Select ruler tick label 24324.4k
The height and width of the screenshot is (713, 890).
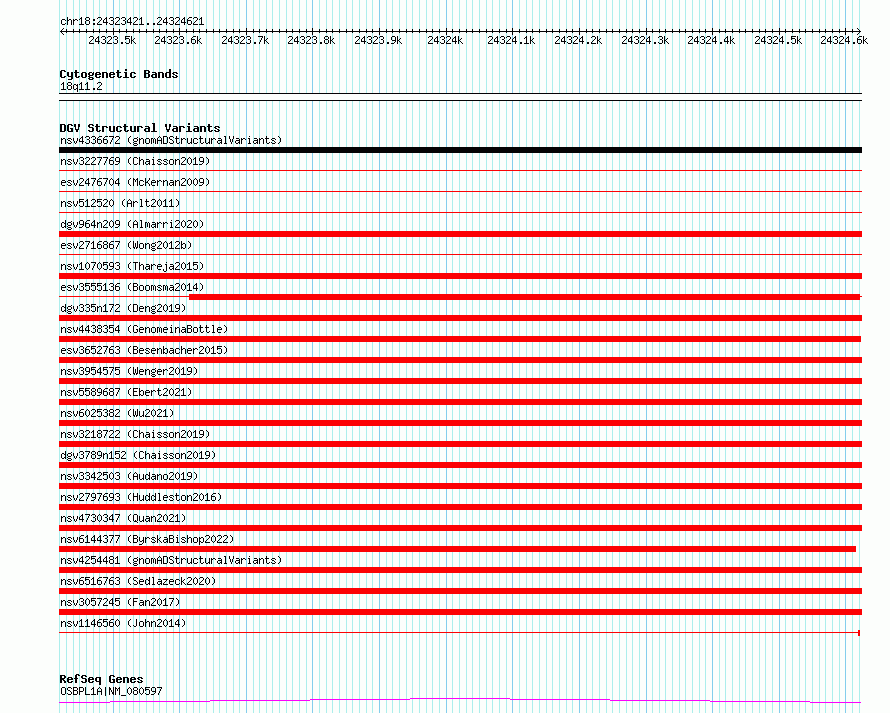(711, 40)
